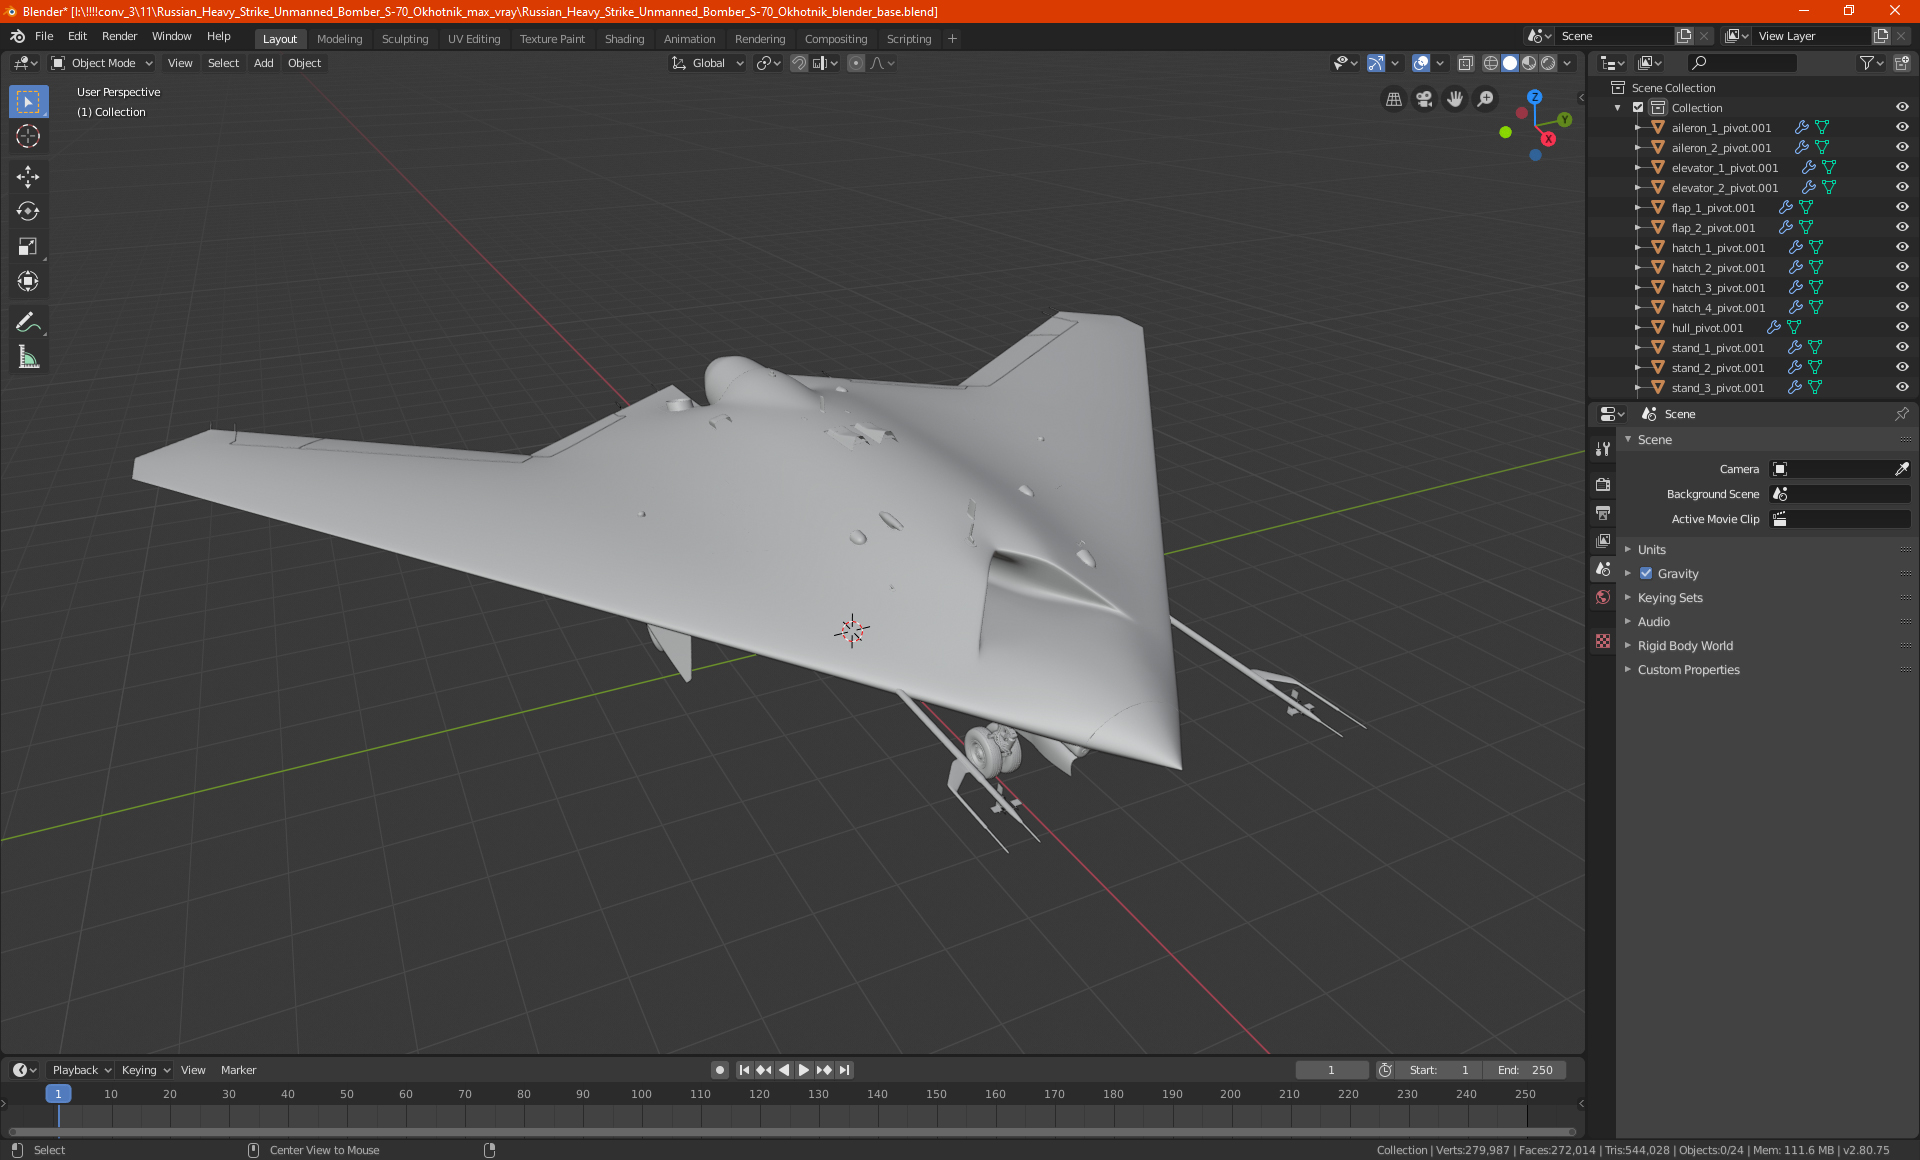Expand the Rigid Body World panel
Screen dimensions: 1920x1160
pos(1685,646)
